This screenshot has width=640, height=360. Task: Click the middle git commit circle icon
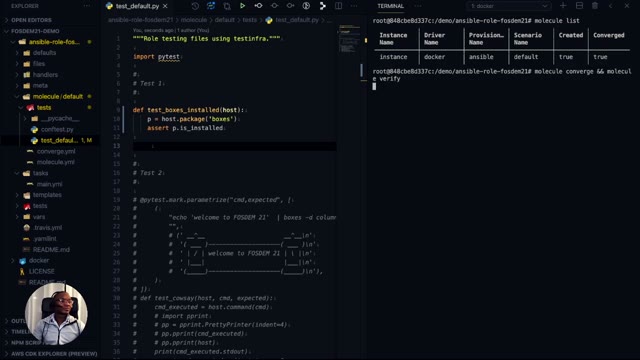(x=274, y=6)
